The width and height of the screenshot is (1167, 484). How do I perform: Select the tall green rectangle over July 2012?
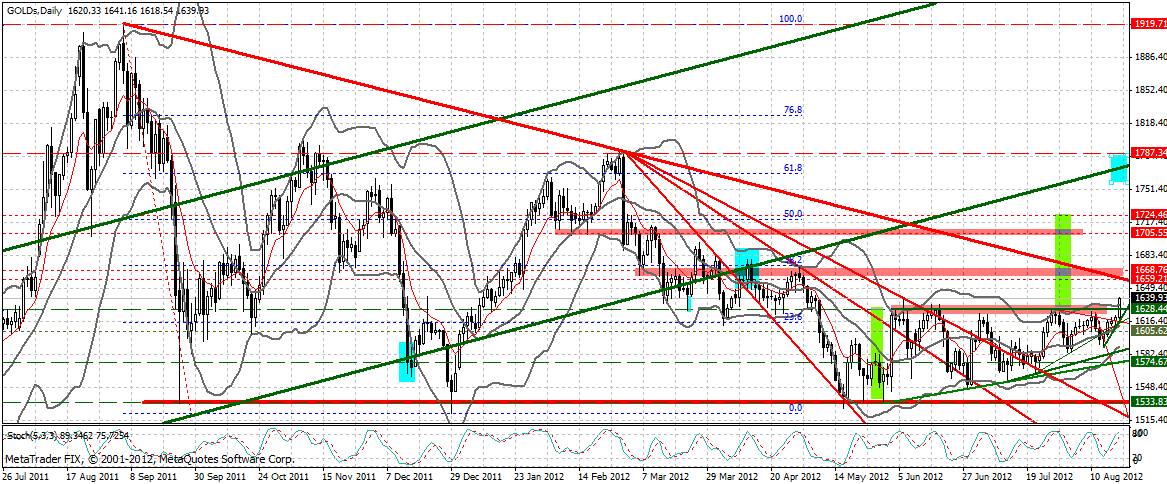click(1063, 261)
